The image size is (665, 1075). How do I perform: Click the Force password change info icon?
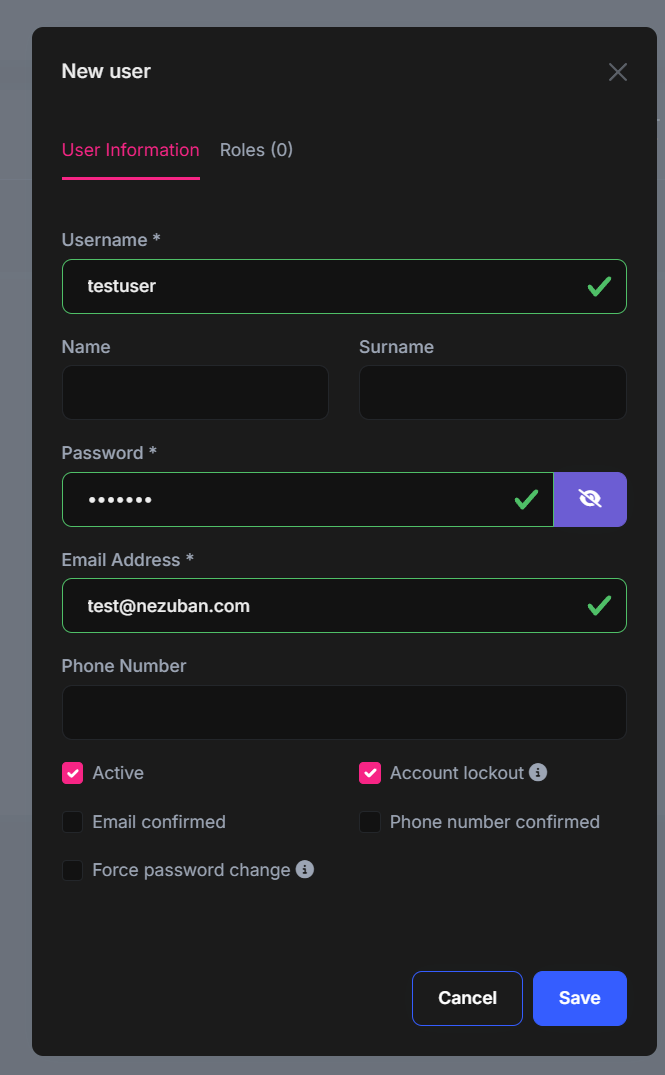tap(305, 869)
